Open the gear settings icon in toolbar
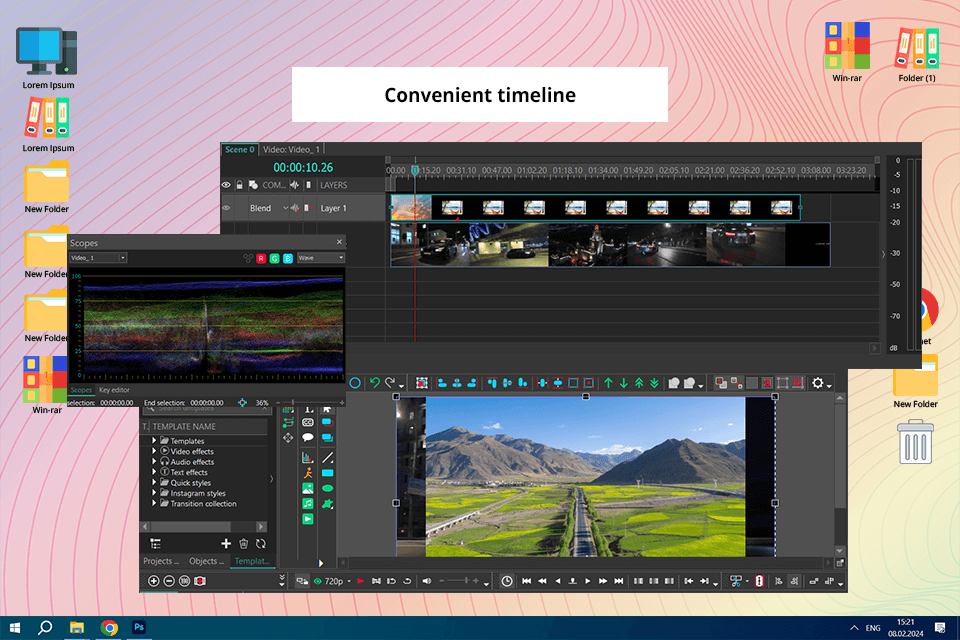This screenshot has width=960, height=640. (x=817, y=383)
